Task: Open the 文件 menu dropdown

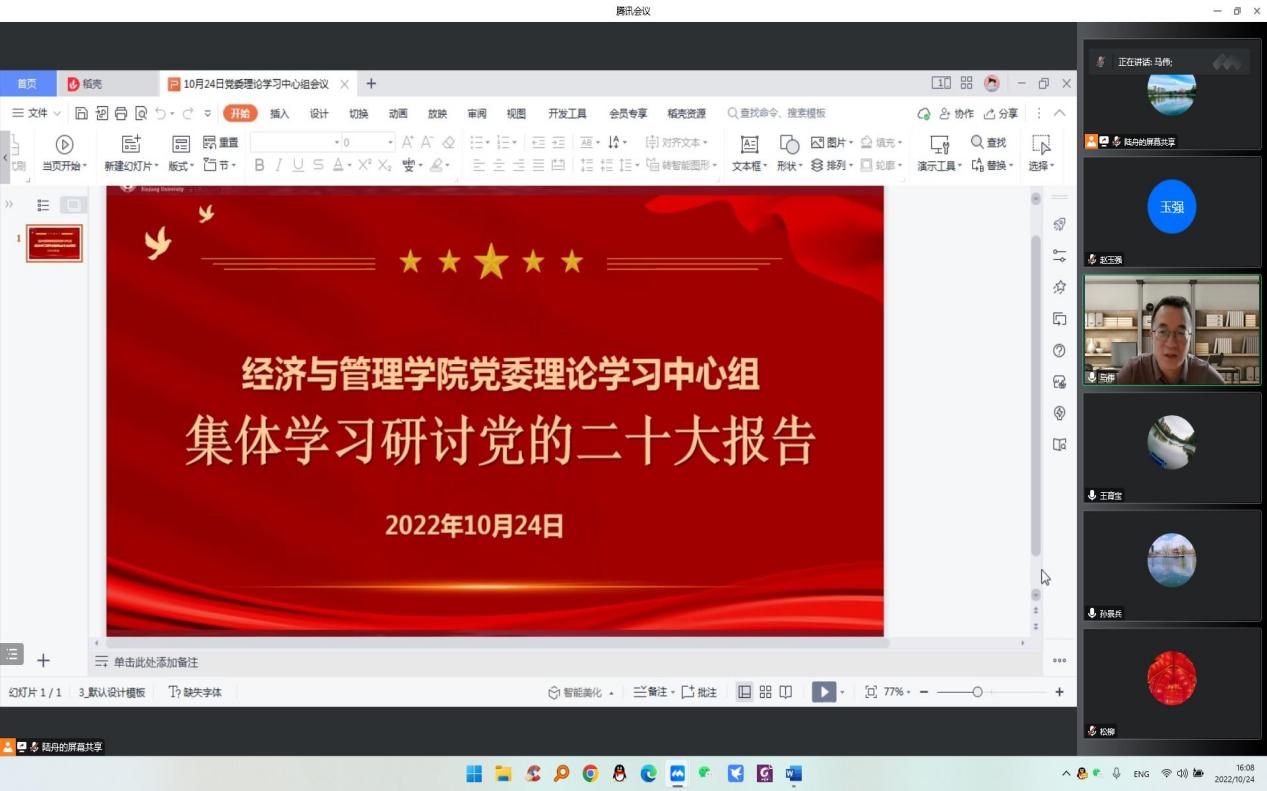Action: pos(36,114)
